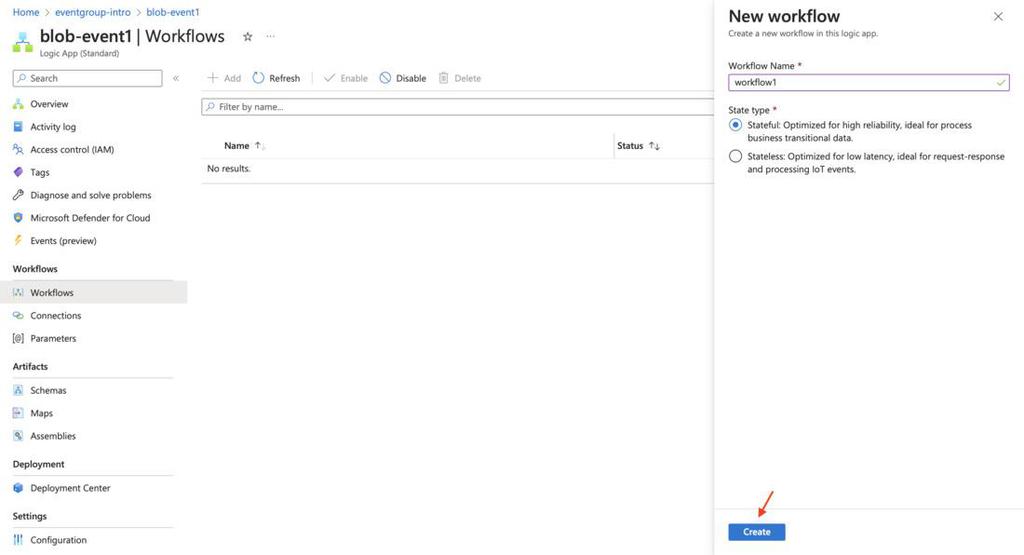1024x555 pixels.
Task: Click the Logic App resource icon
Action: point(23,42)
